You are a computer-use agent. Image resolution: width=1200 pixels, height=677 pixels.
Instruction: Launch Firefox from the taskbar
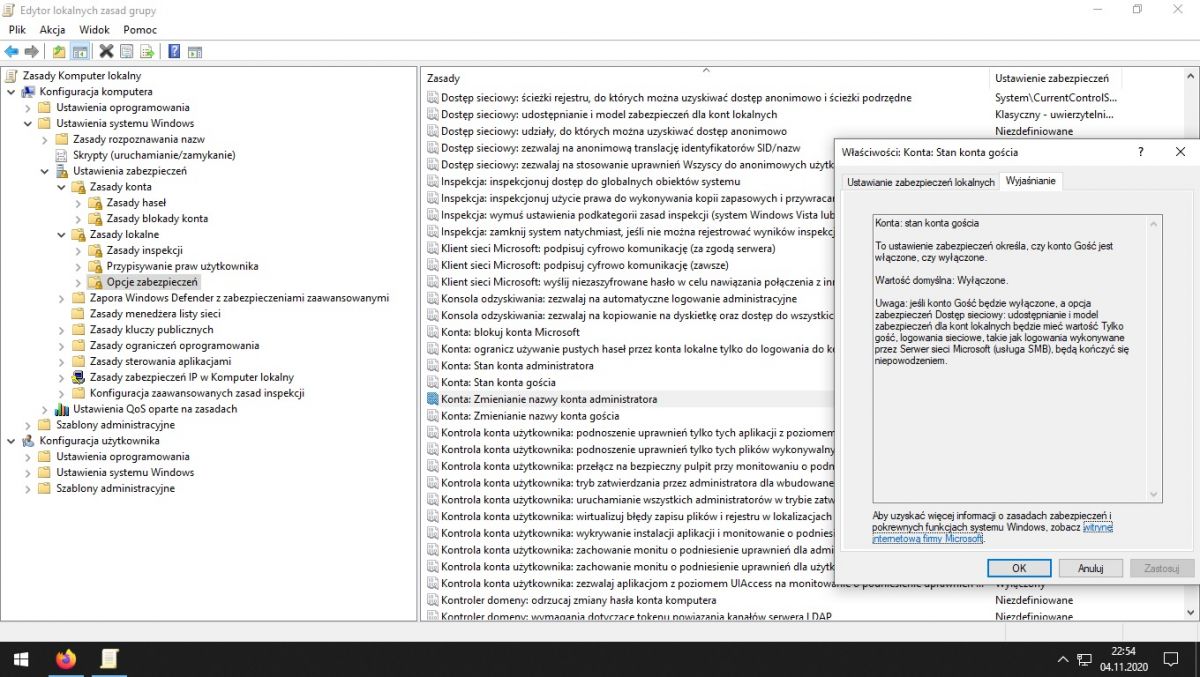(x=66, y=659)
